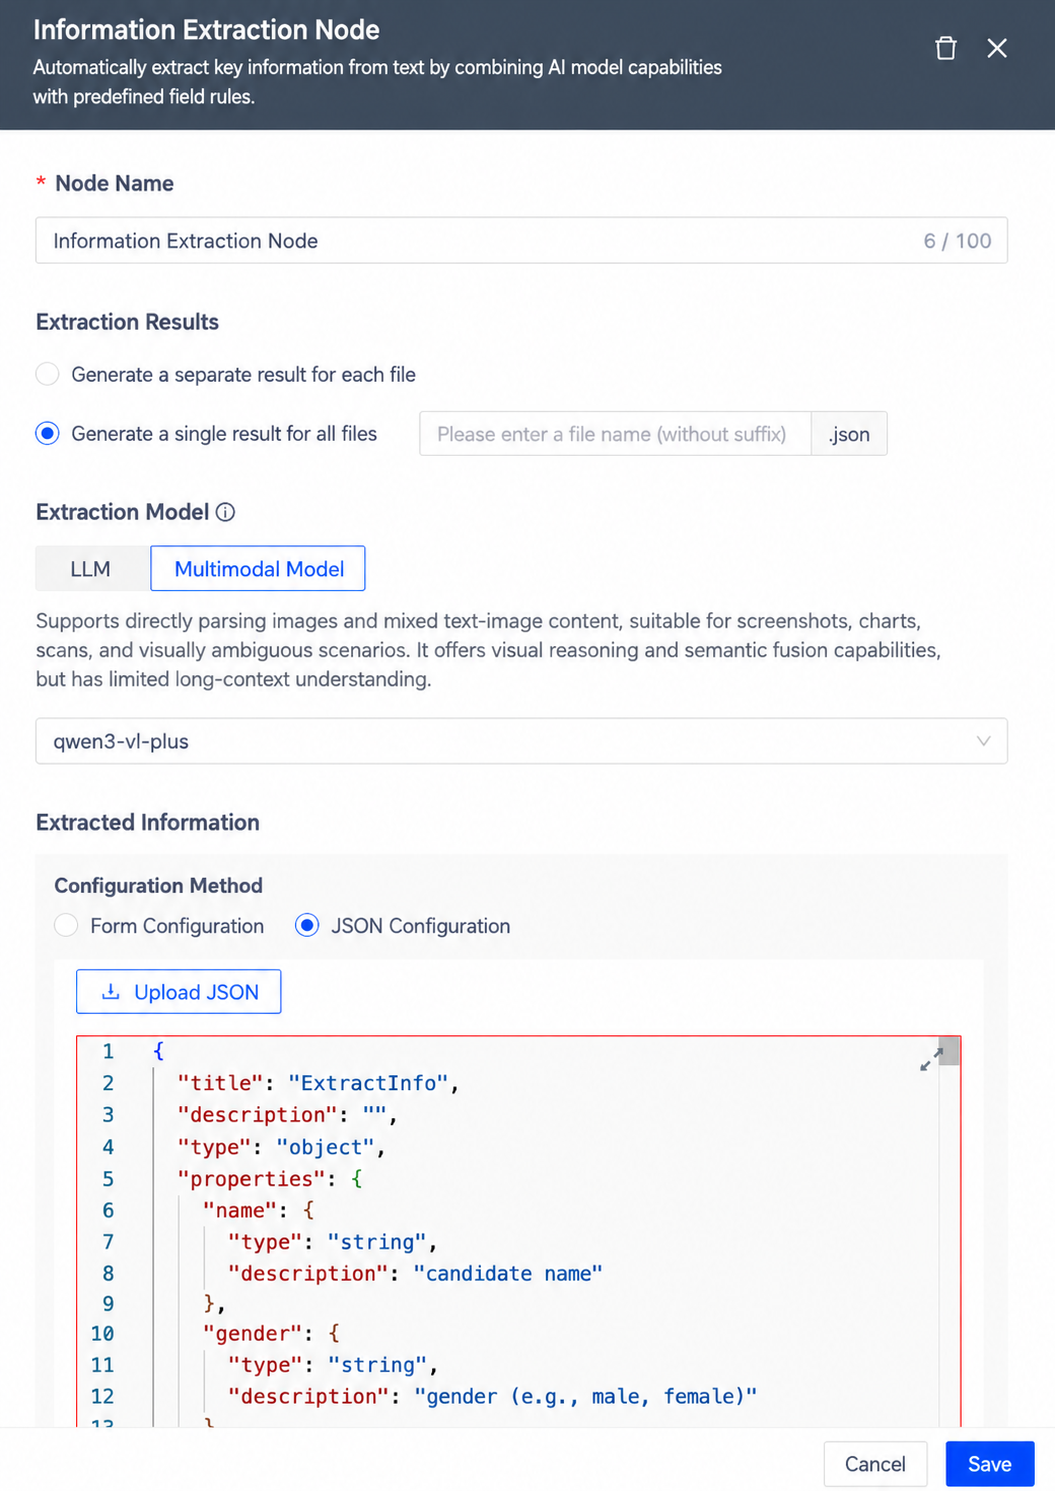Screen dimensions: 1055x1491
Task: Click the Extraction Model info icon
Action: (226, 512)
